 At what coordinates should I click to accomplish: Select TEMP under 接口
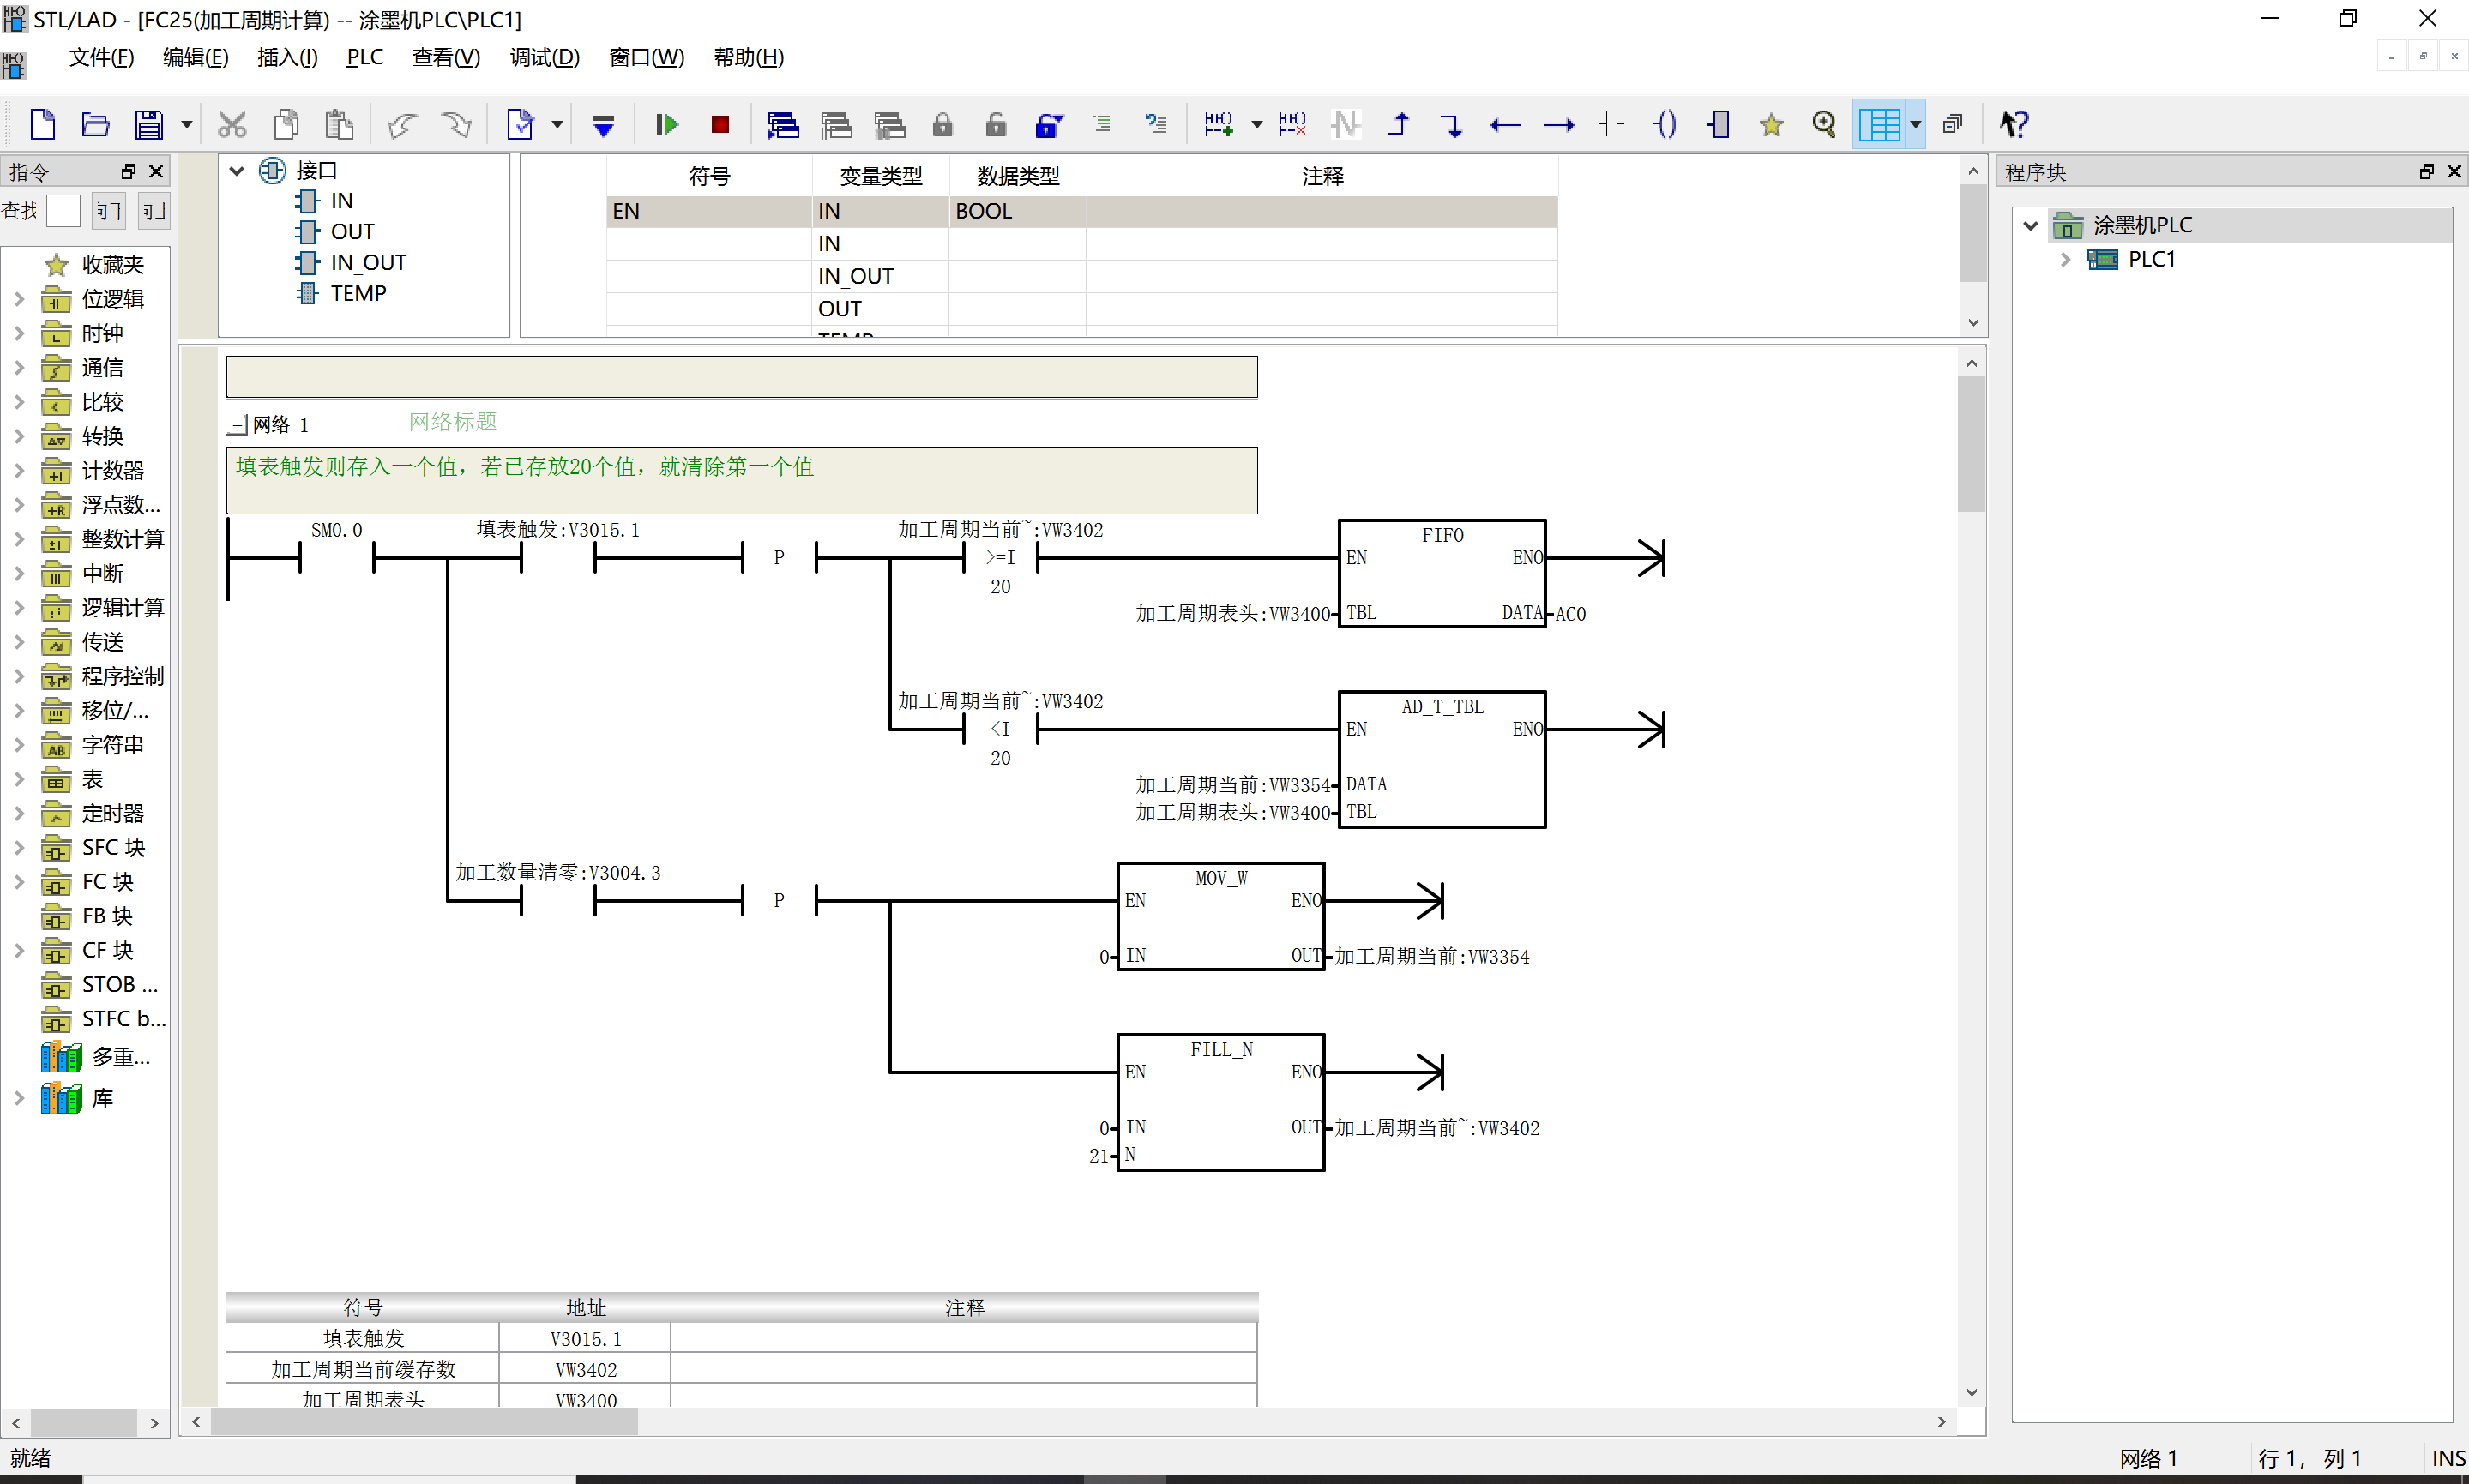pos(358,294)
